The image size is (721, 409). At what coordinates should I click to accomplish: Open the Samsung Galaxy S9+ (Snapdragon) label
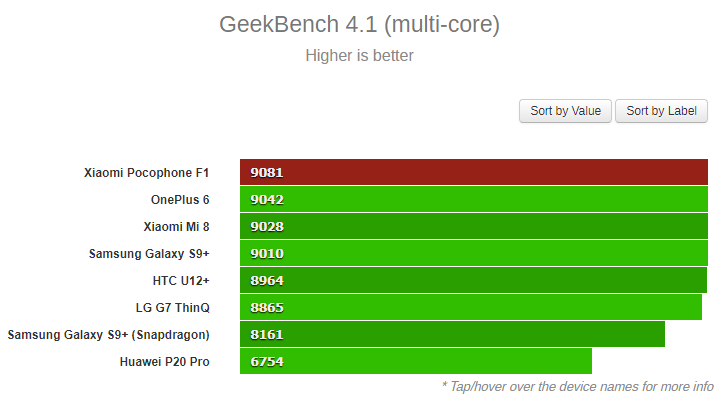109,334
